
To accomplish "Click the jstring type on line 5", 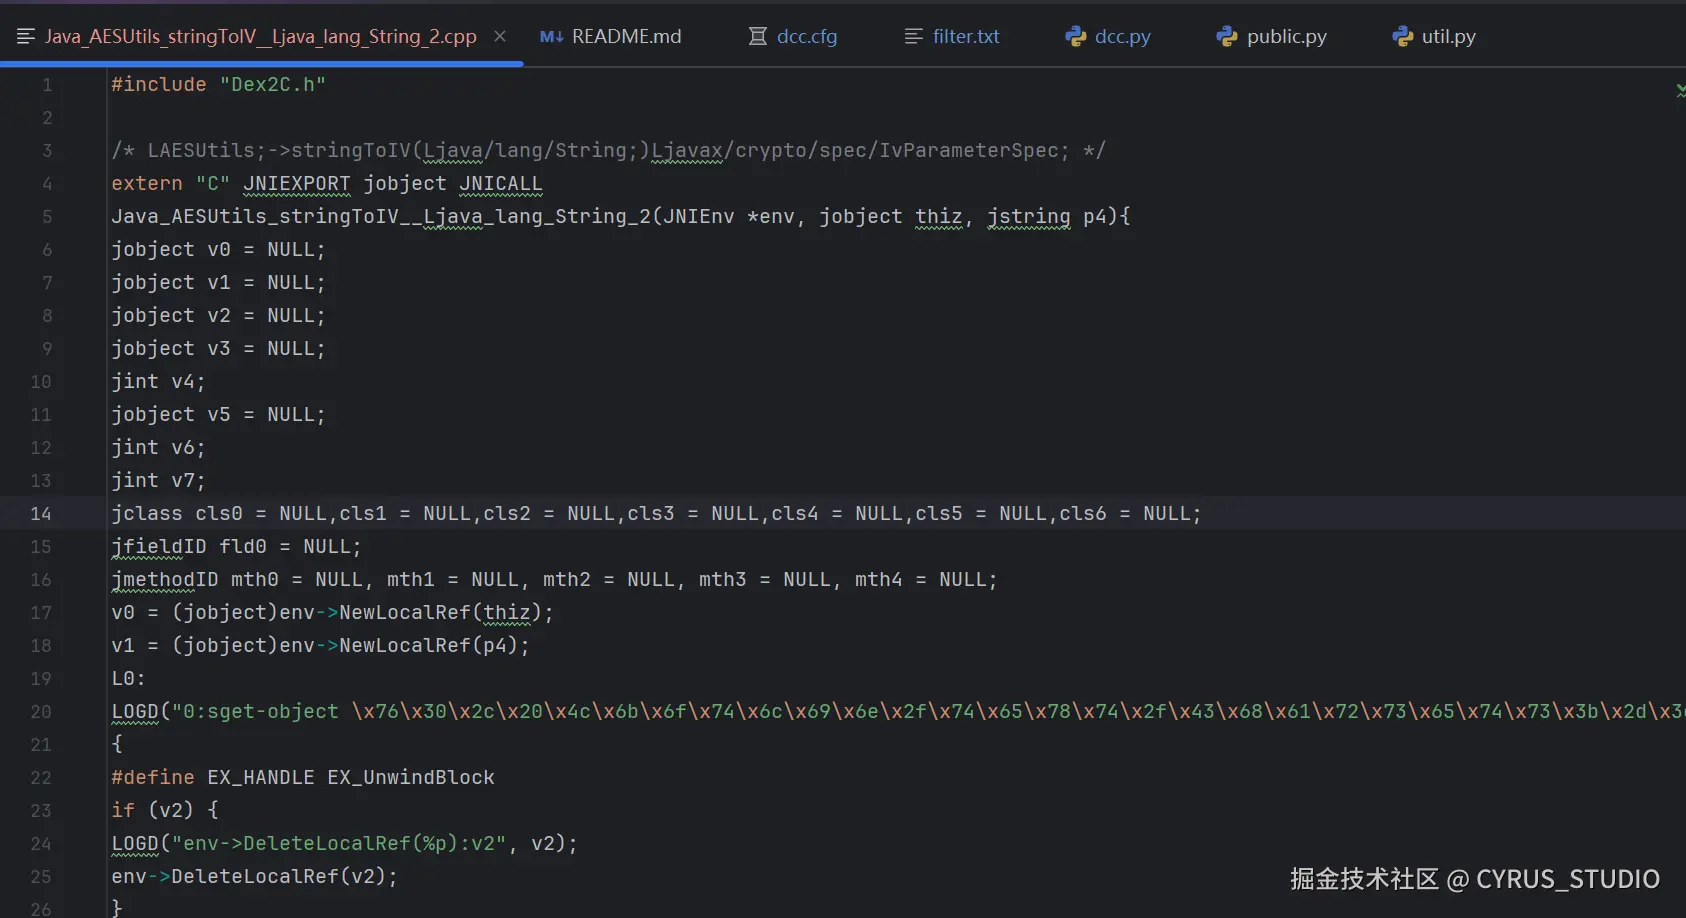I will coord(1029,217).
